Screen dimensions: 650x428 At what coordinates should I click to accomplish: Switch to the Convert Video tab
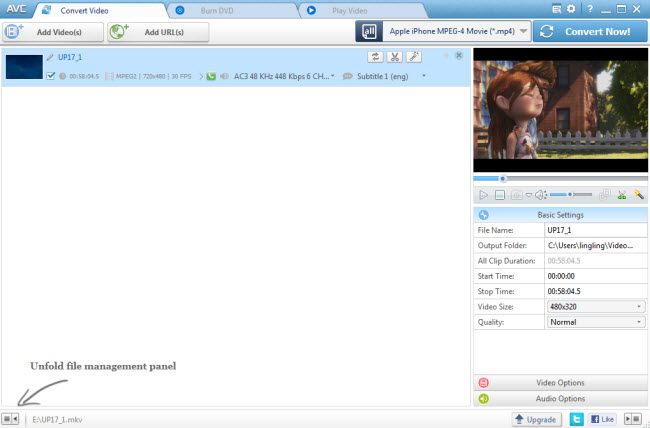point(99,10)
